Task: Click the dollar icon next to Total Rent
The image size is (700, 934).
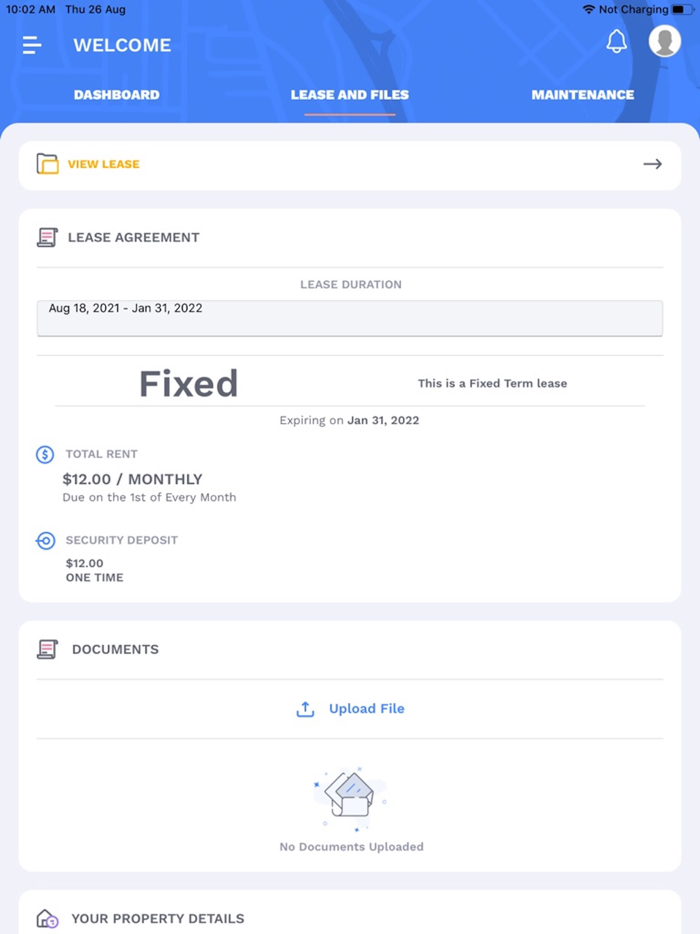Action: pos(44,454)
